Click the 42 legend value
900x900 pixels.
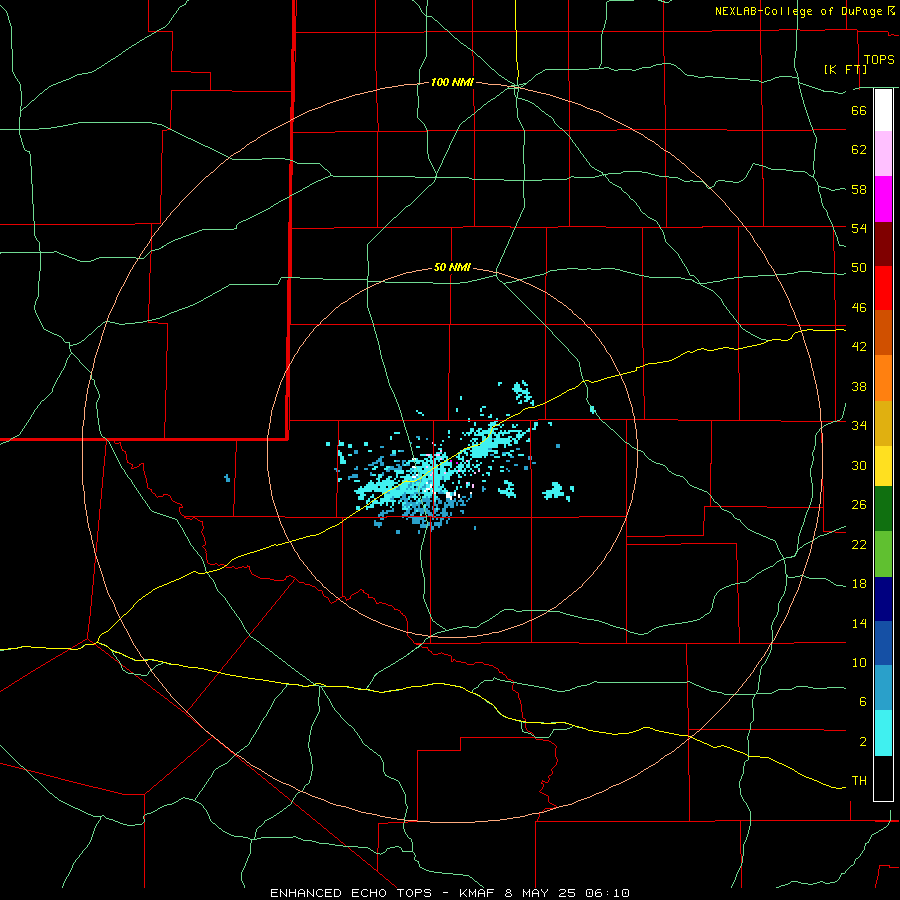pyautogui.click(x=859, y=347)
